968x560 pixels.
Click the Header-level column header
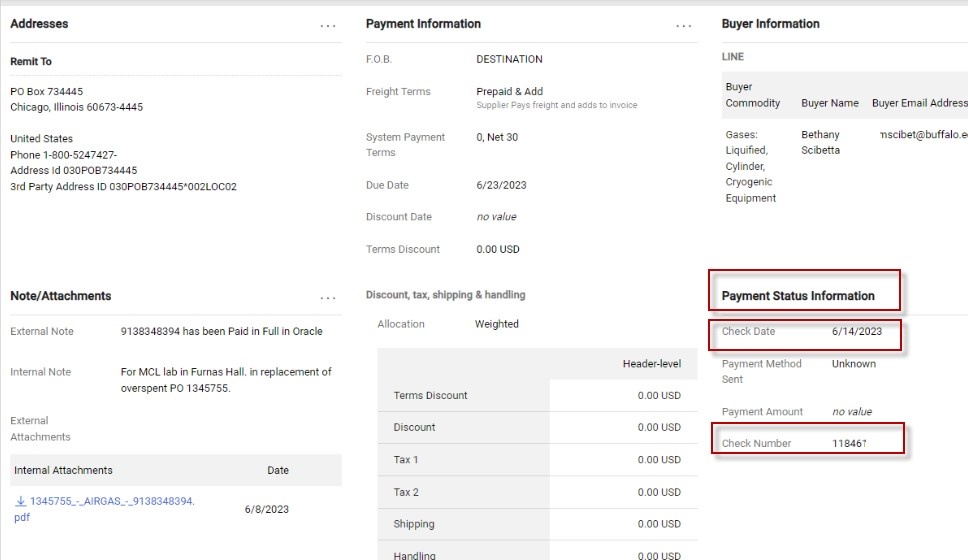click(x=651, y=364)
